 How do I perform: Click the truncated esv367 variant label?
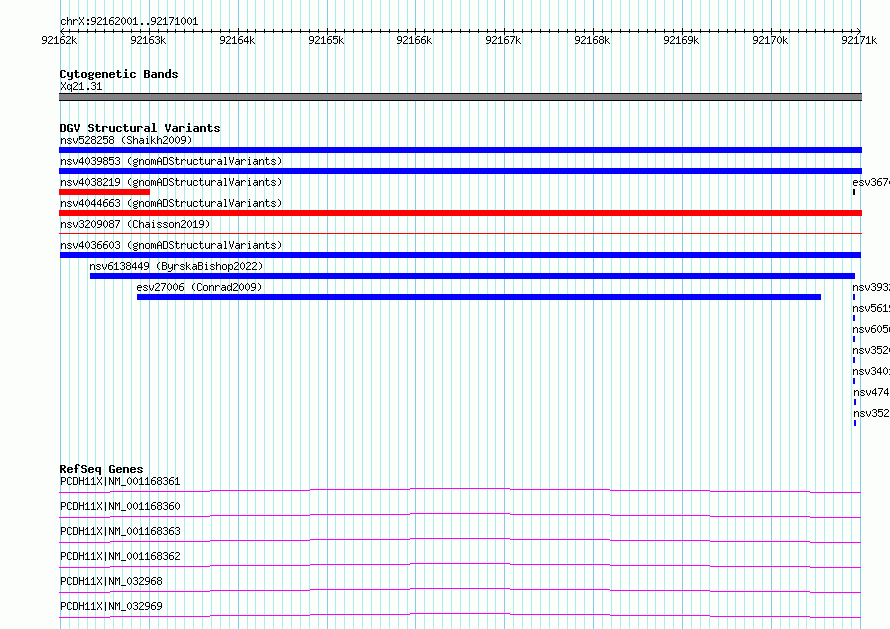coord(871,182)
